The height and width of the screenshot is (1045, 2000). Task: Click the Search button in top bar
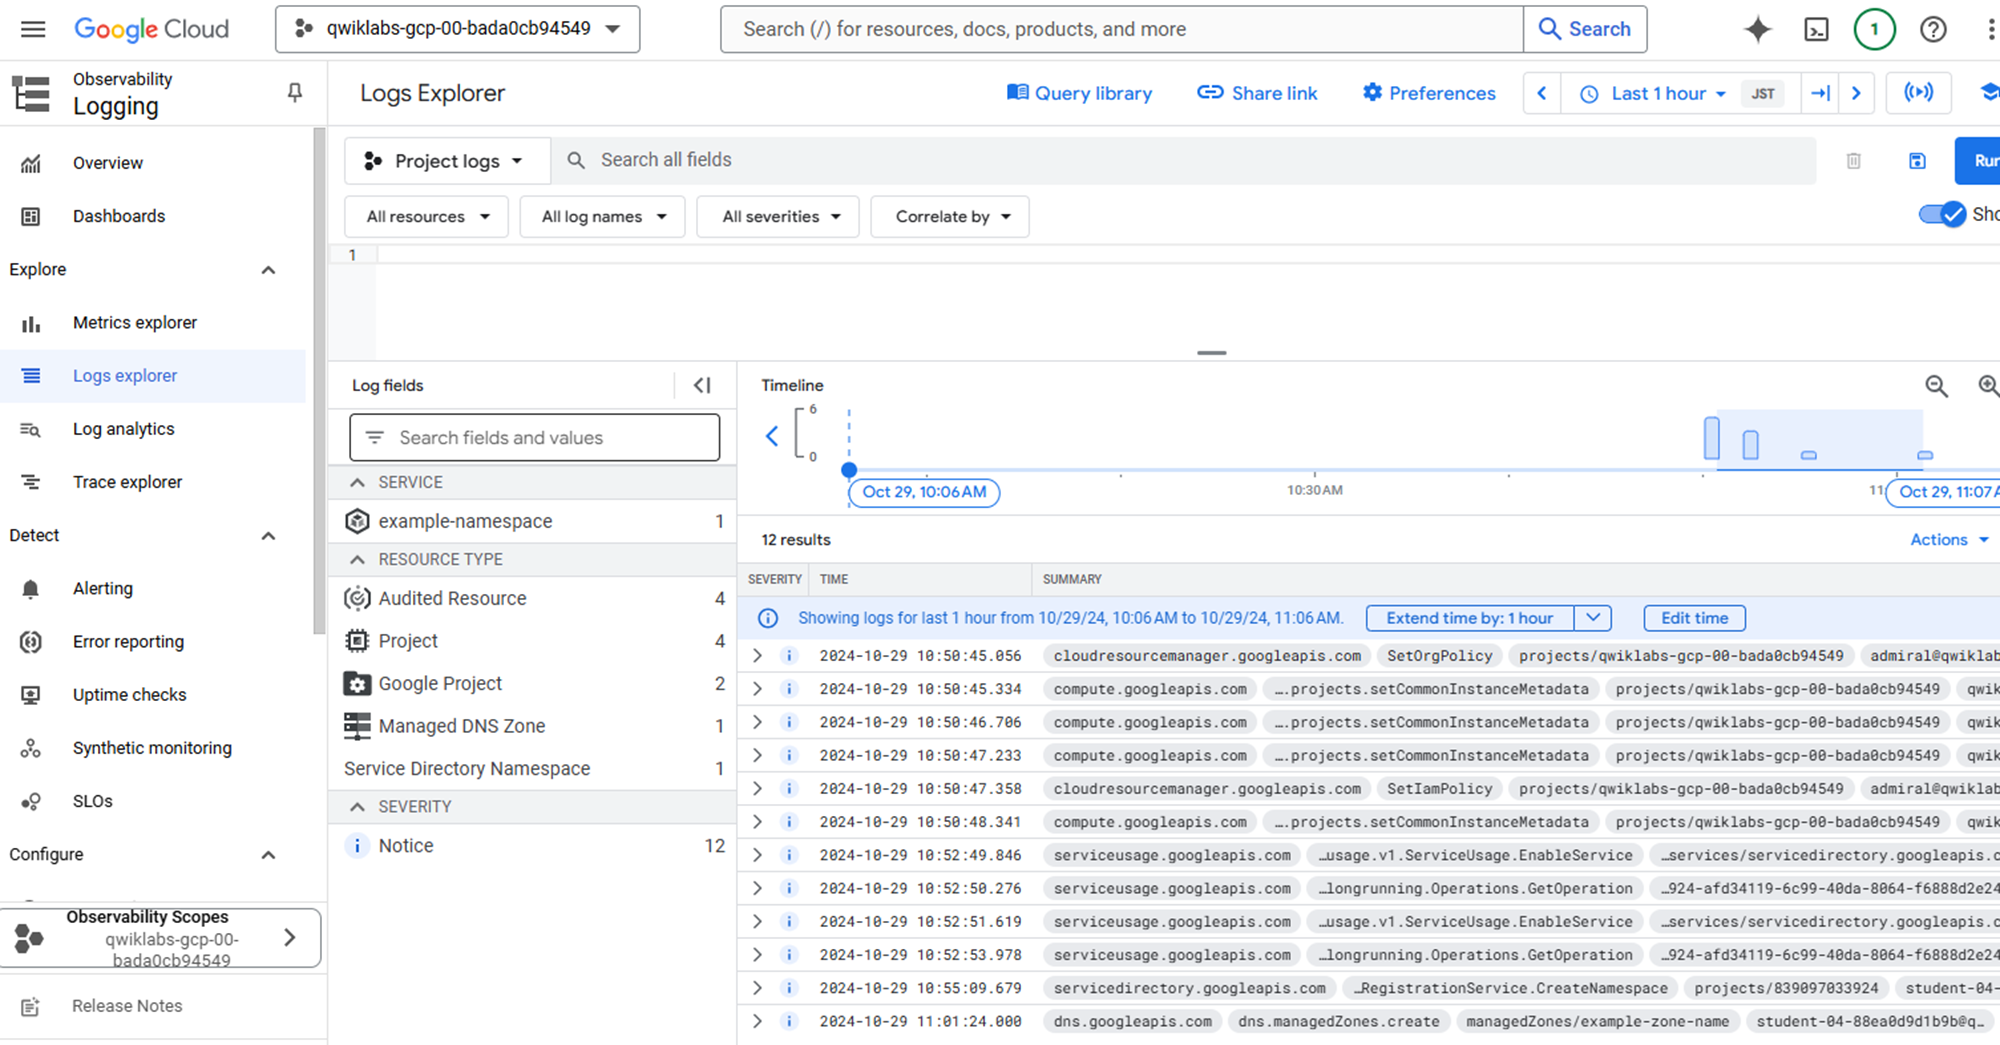(1585, 29)
